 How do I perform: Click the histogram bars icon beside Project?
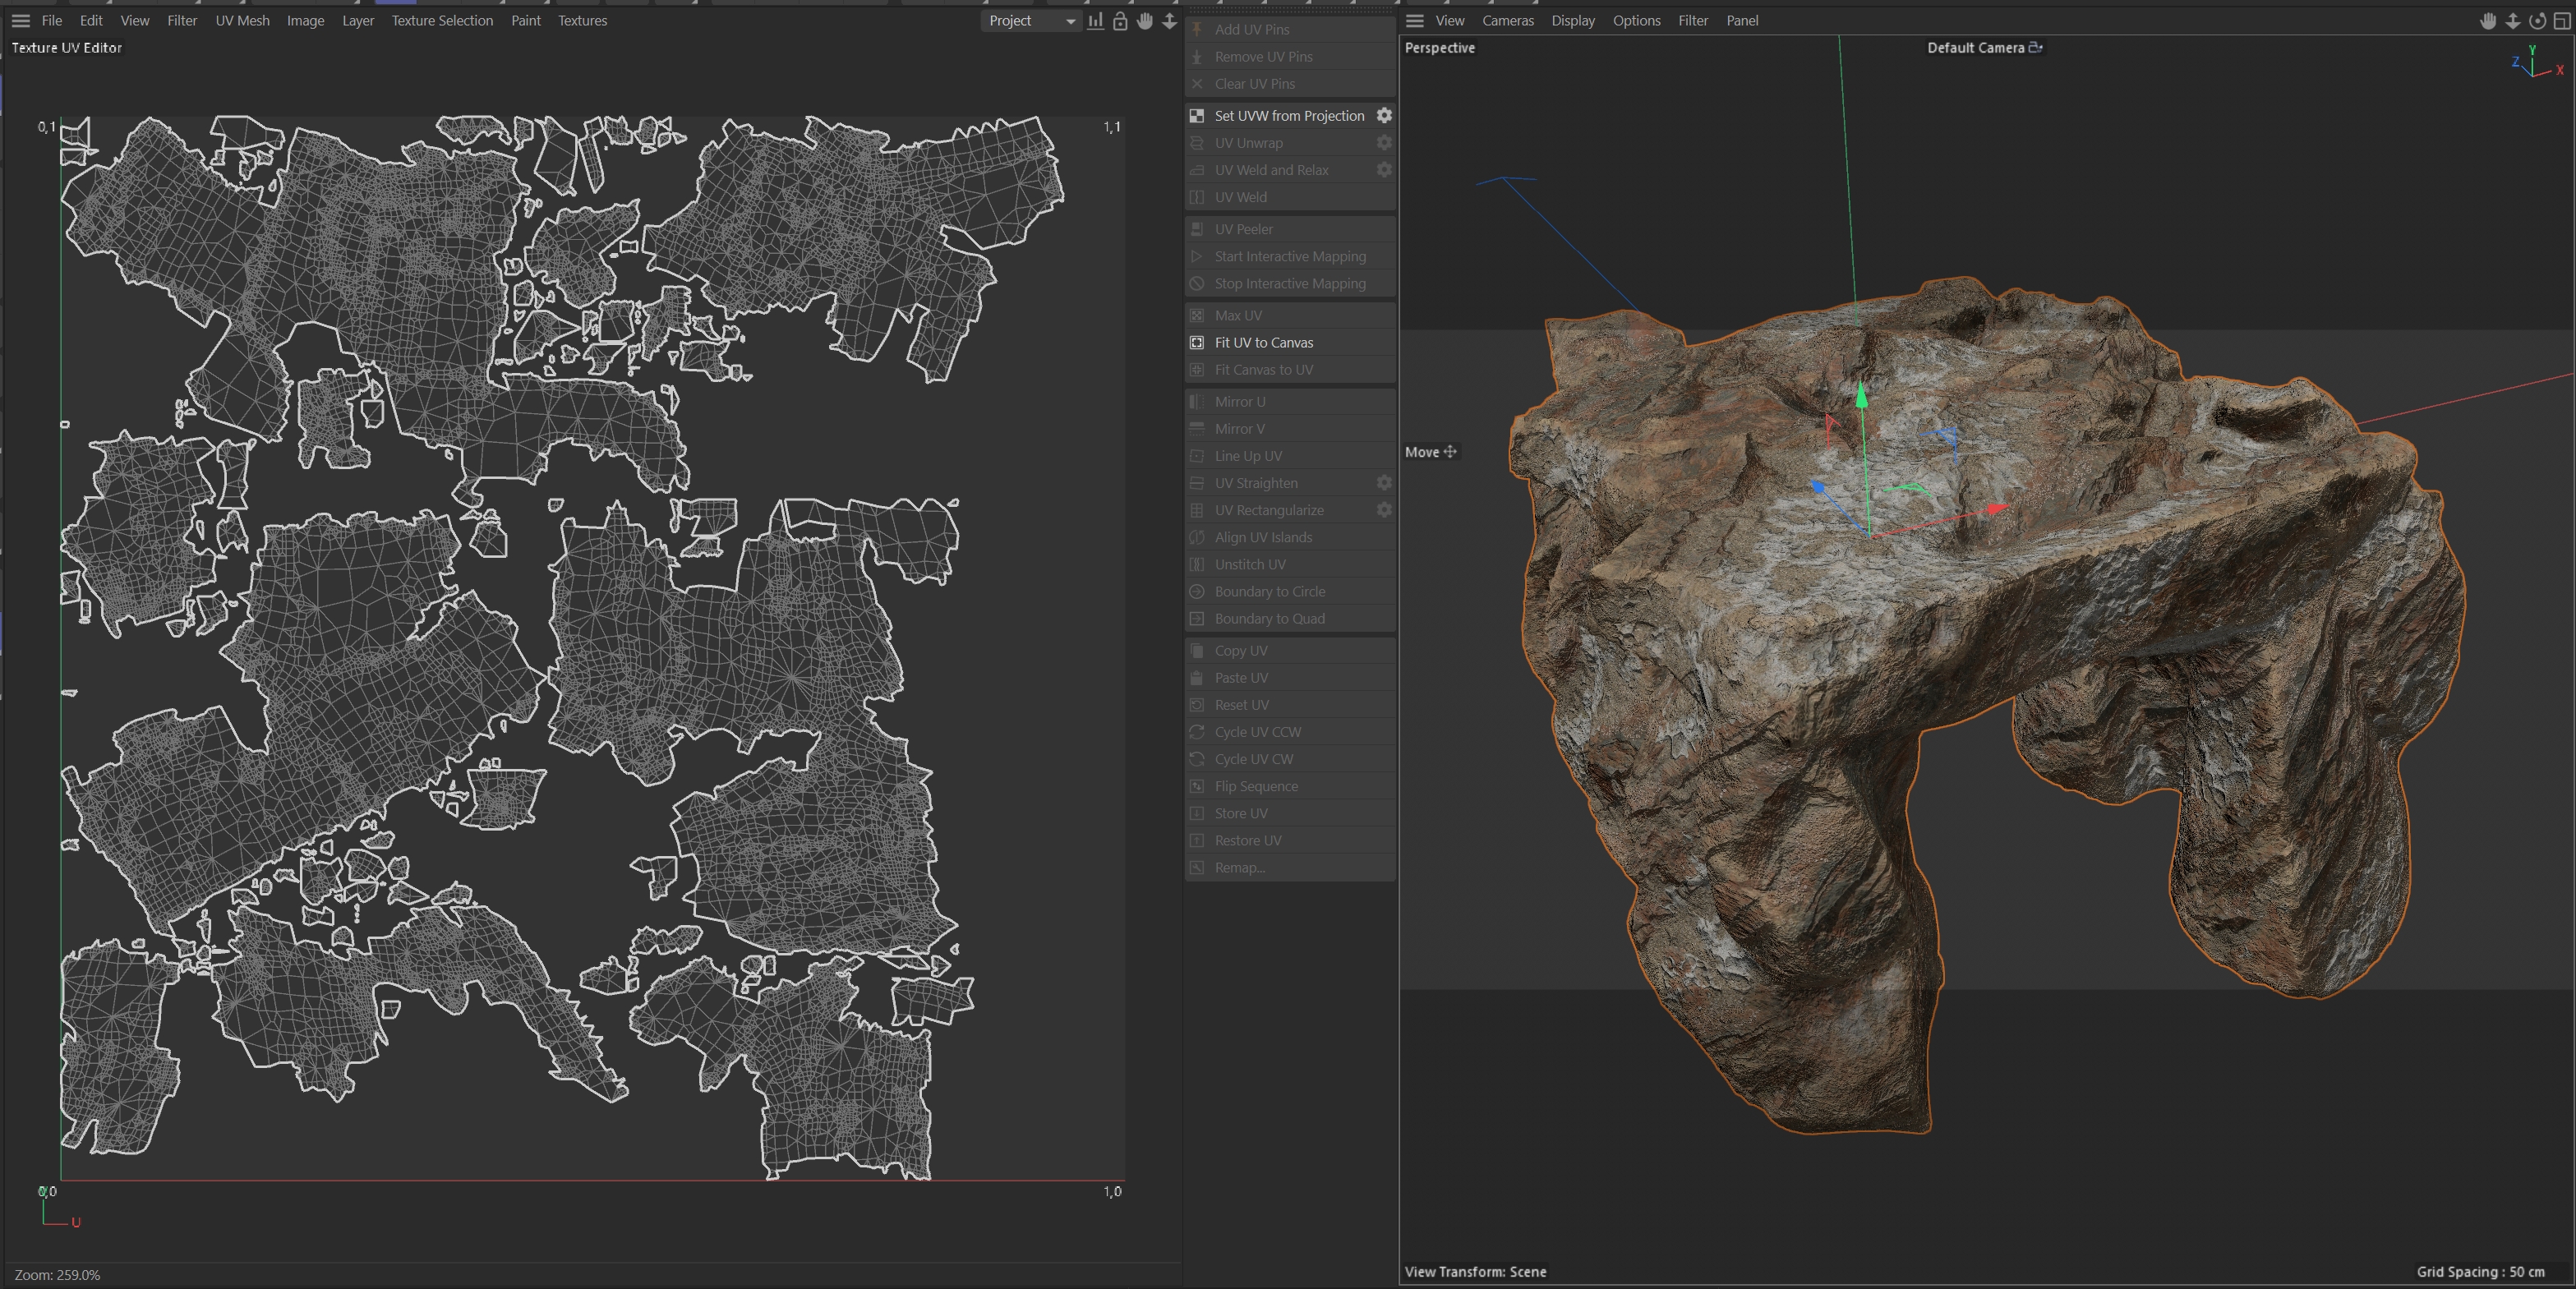click(x=1096, y=21)
